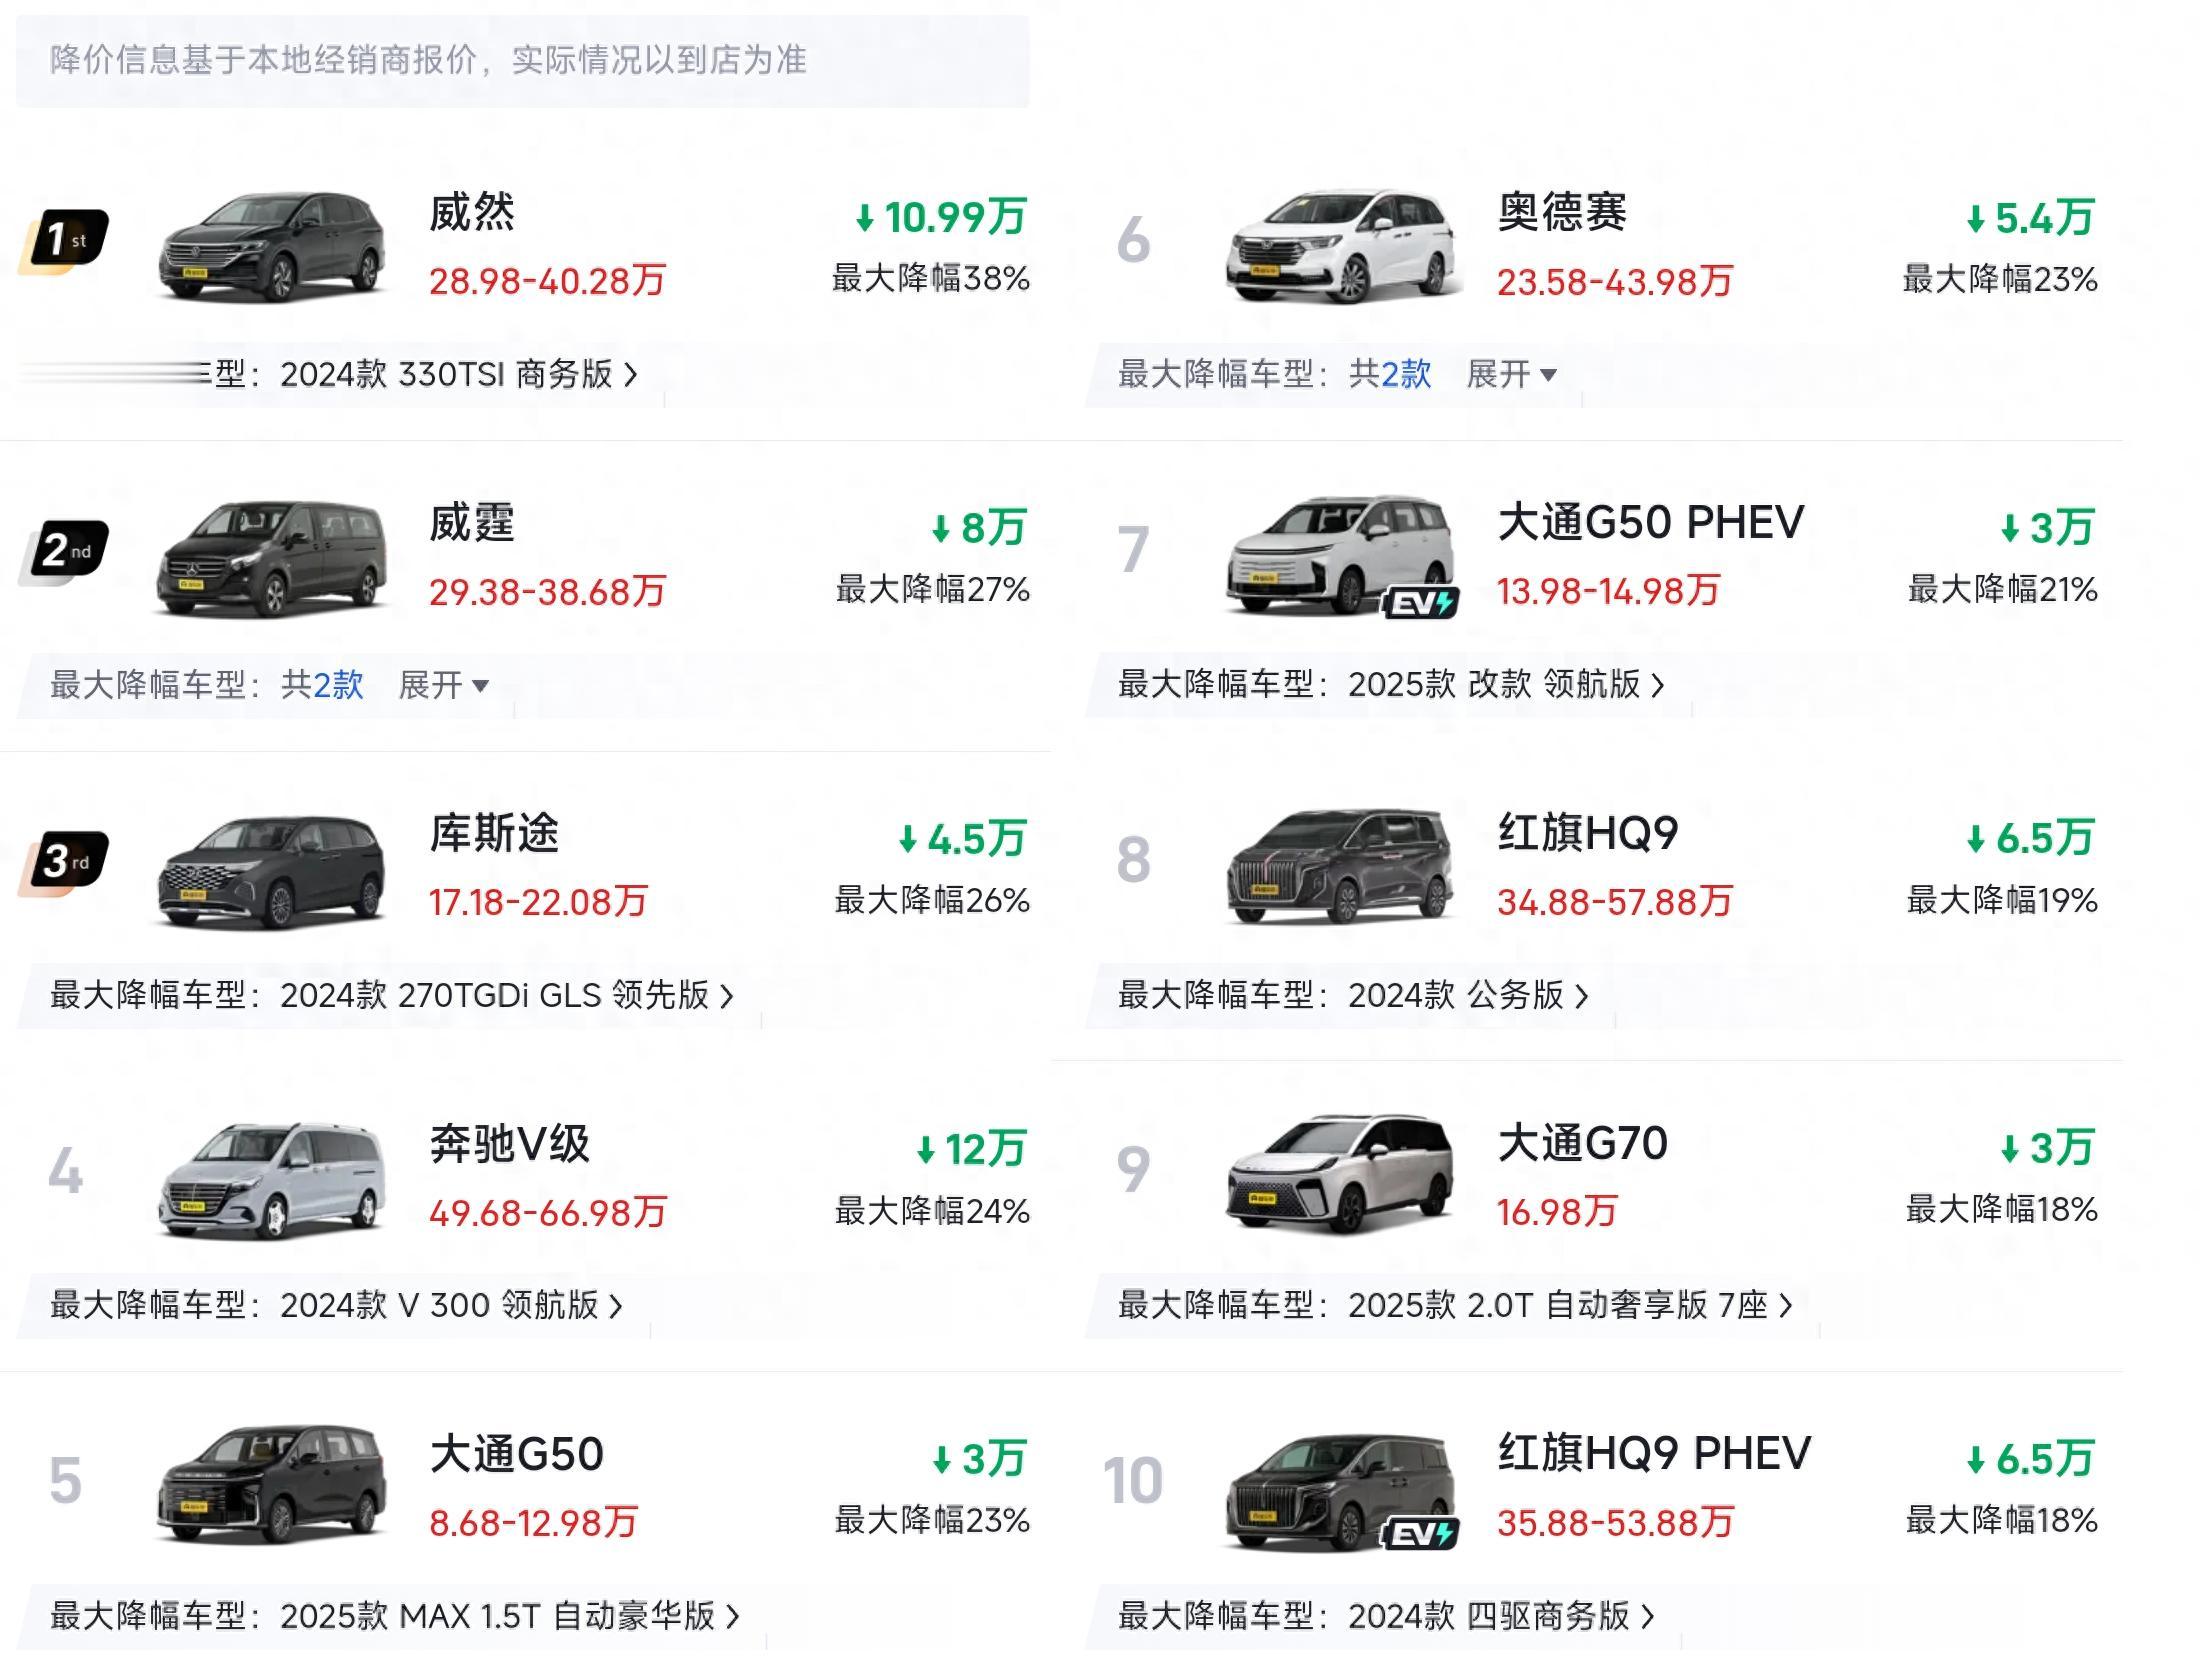Open 大通G70 2025款 2.0T 自动奢享版 7座

point(1569,1306)
